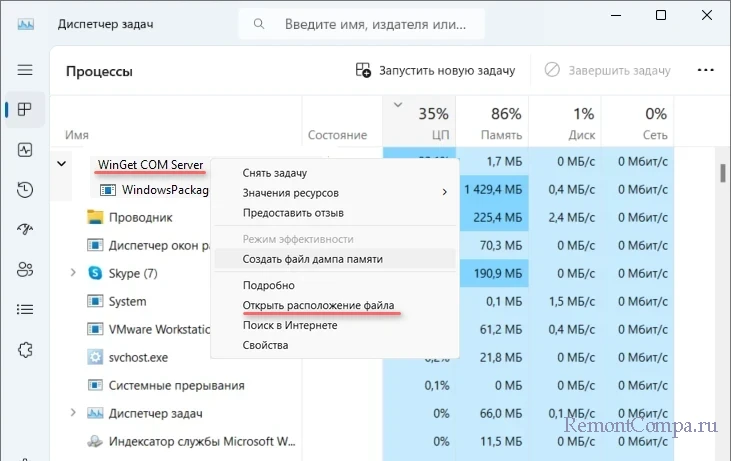Image resolution: width=731 pixels, height=461 pixels.
Task: Choose Открыть расположение файла
Action: (x=335, y=305)
